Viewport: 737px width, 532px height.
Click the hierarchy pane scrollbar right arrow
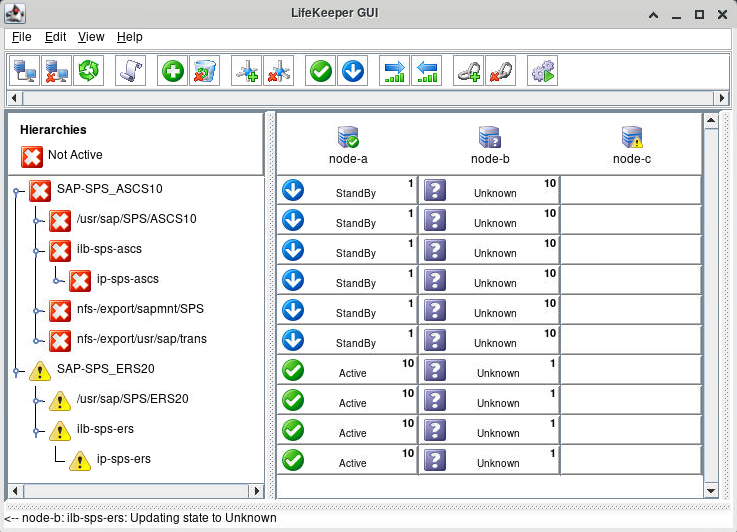256,491
